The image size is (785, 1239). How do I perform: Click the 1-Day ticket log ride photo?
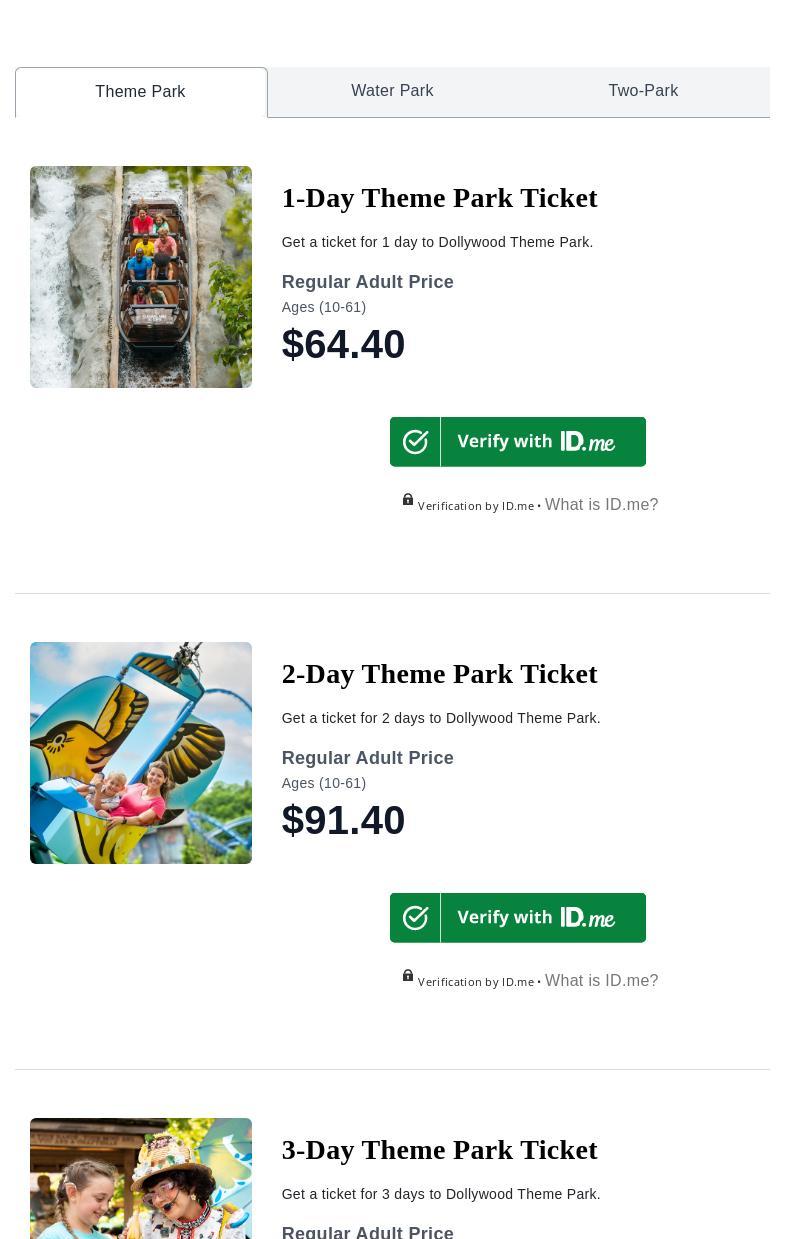tap(141, 277)
